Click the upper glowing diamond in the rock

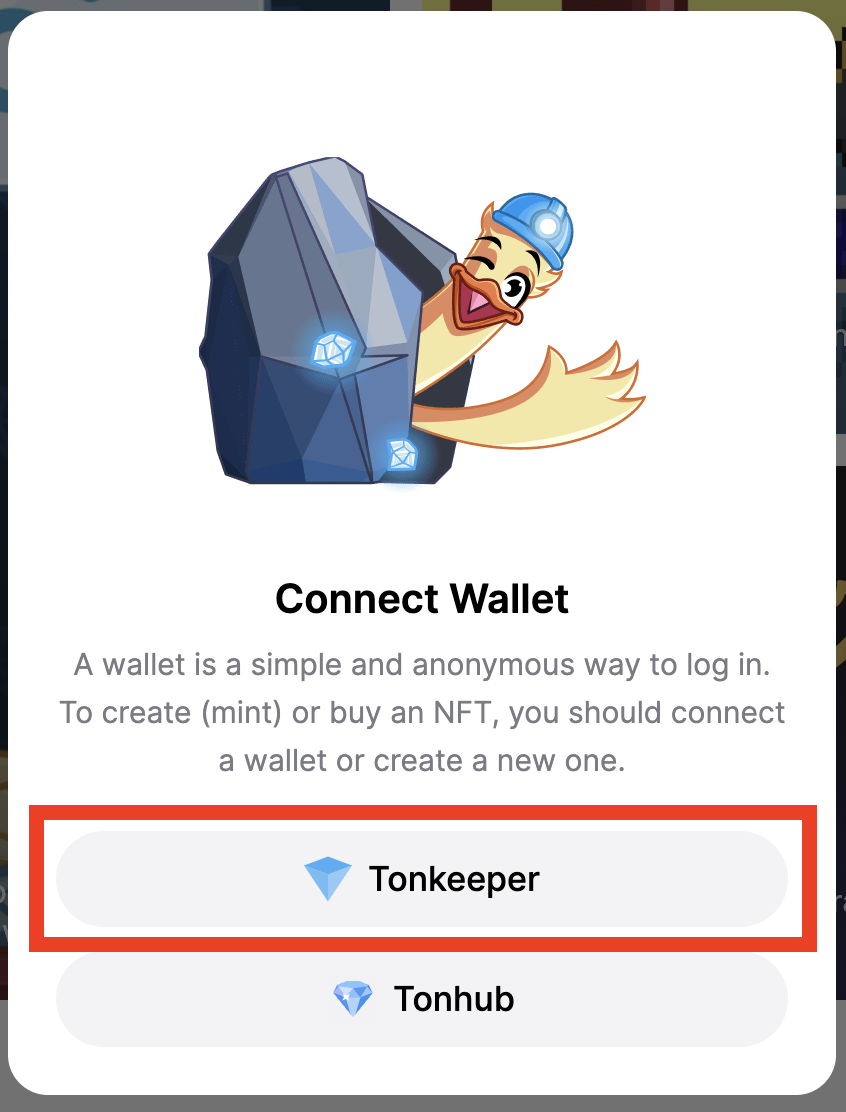click(332, 349)
